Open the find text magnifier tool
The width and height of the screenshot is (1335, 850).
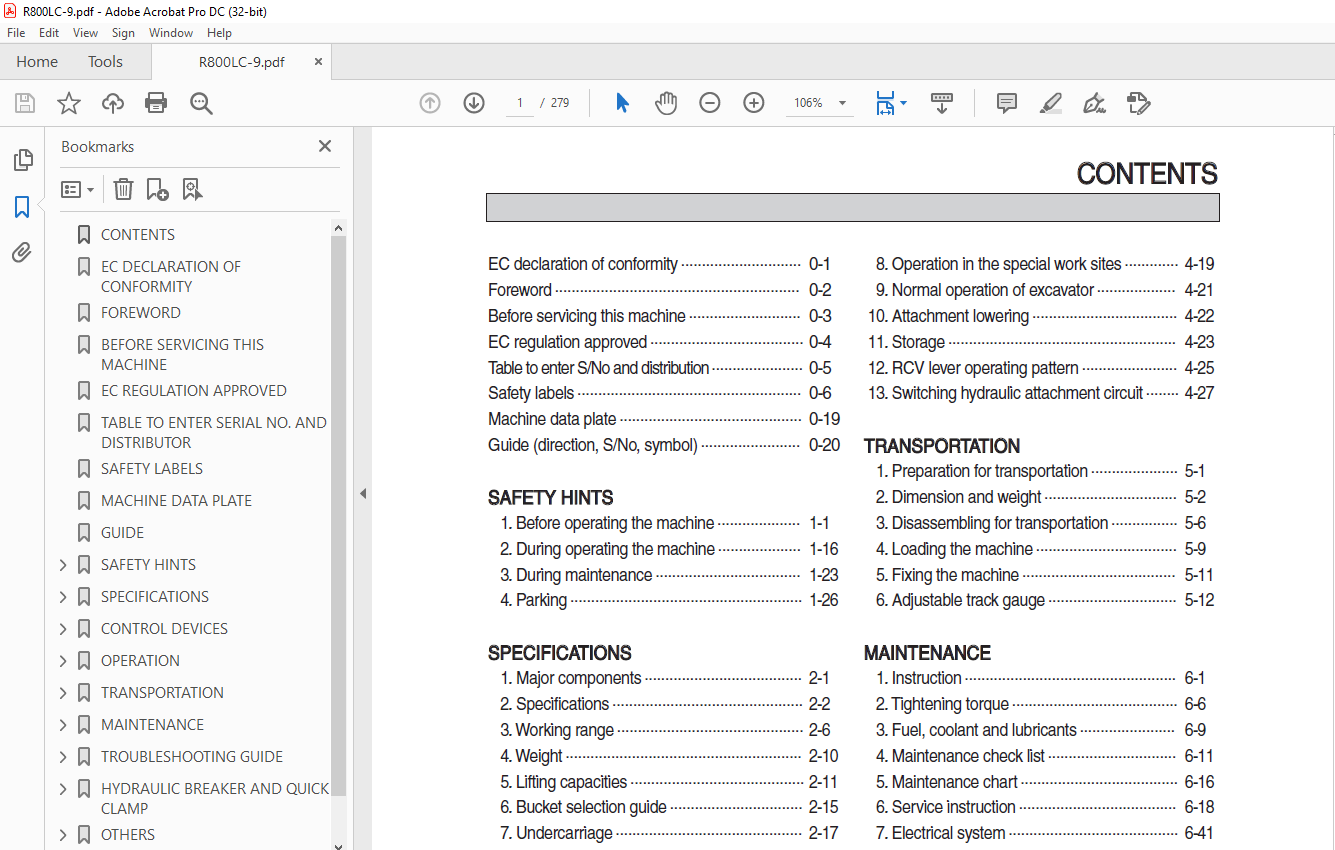[x=201, y=103]
